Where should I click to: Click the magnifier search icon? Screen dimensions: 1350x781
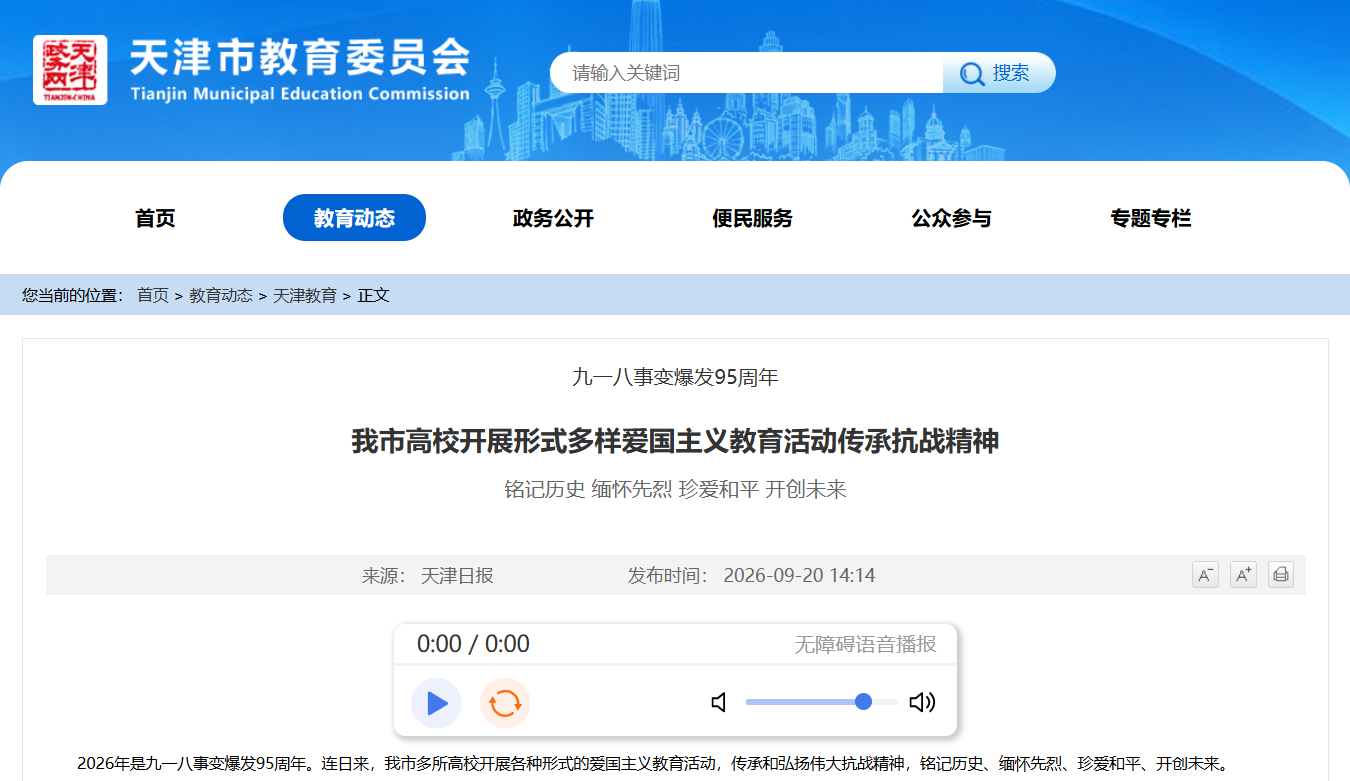pyautogui.click(x=972, y=73)
